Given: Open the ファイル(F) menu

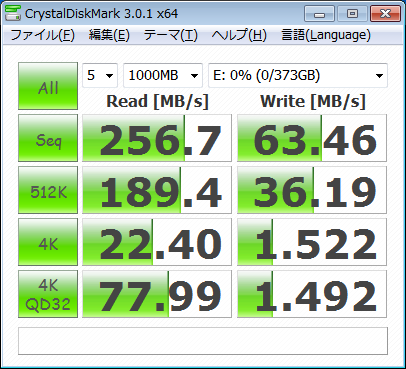Looking at the screenshot, I should tap(43, 35).
